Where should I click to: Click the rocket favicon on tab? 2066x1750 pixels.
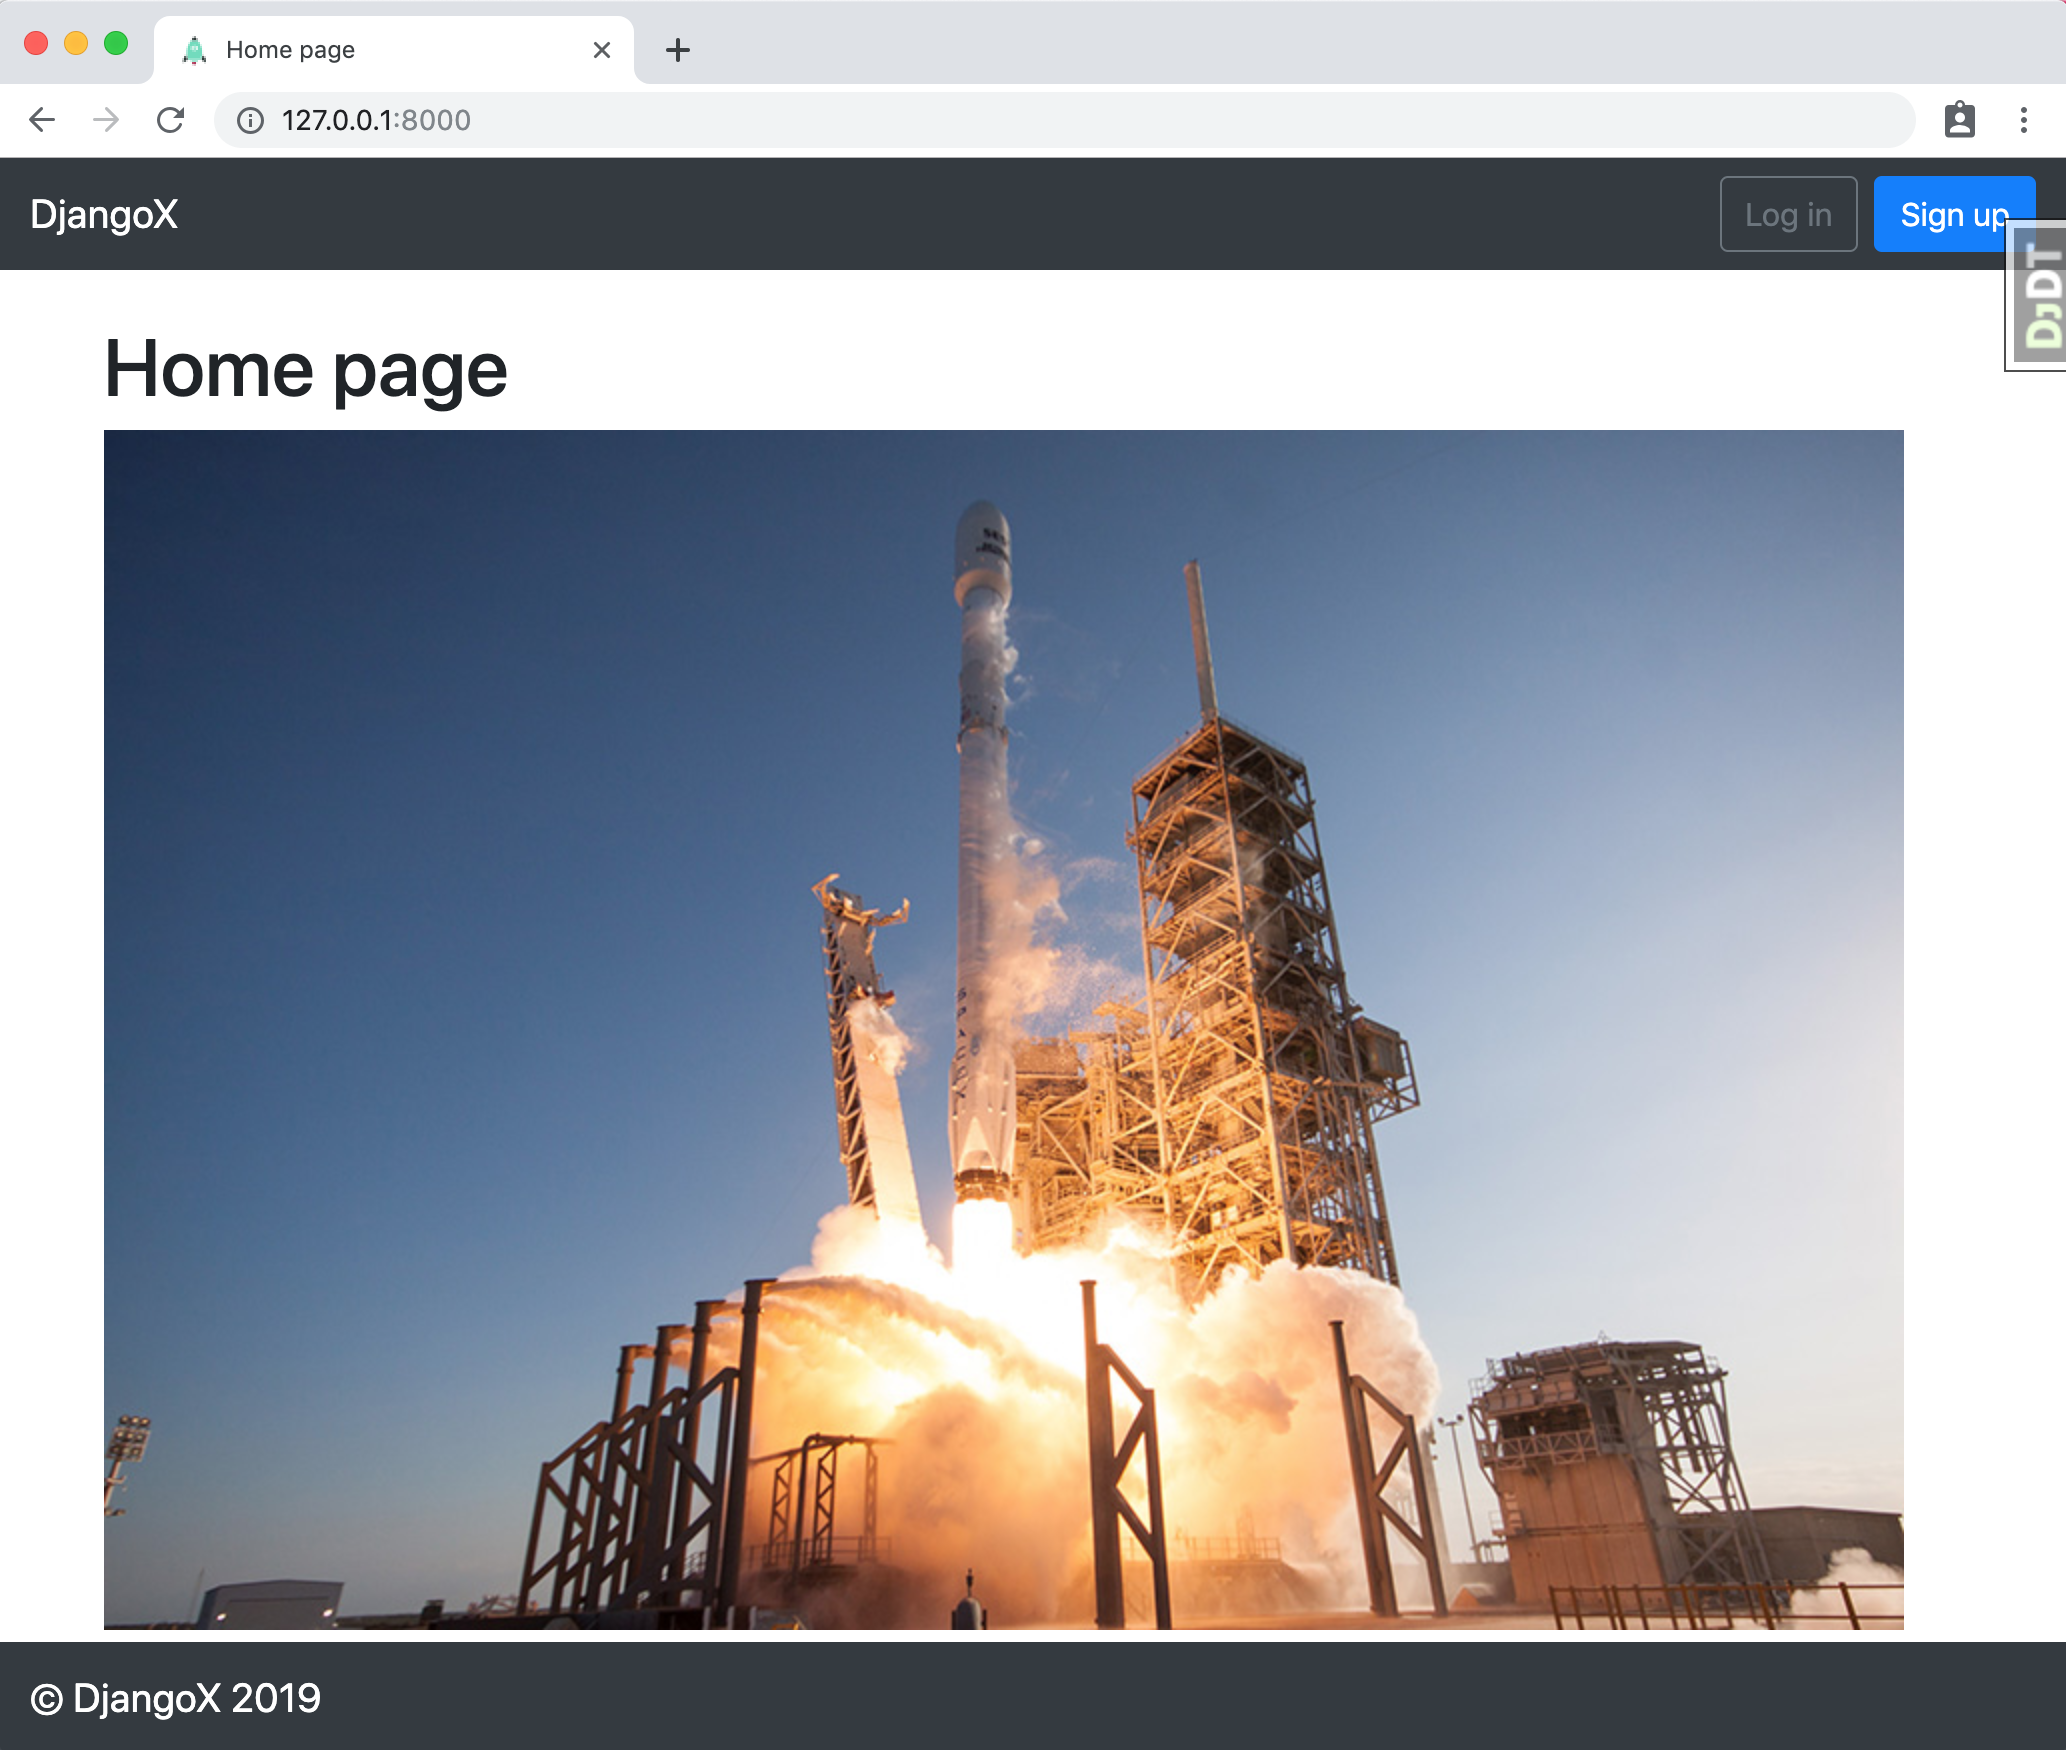(x=194, y=50)
